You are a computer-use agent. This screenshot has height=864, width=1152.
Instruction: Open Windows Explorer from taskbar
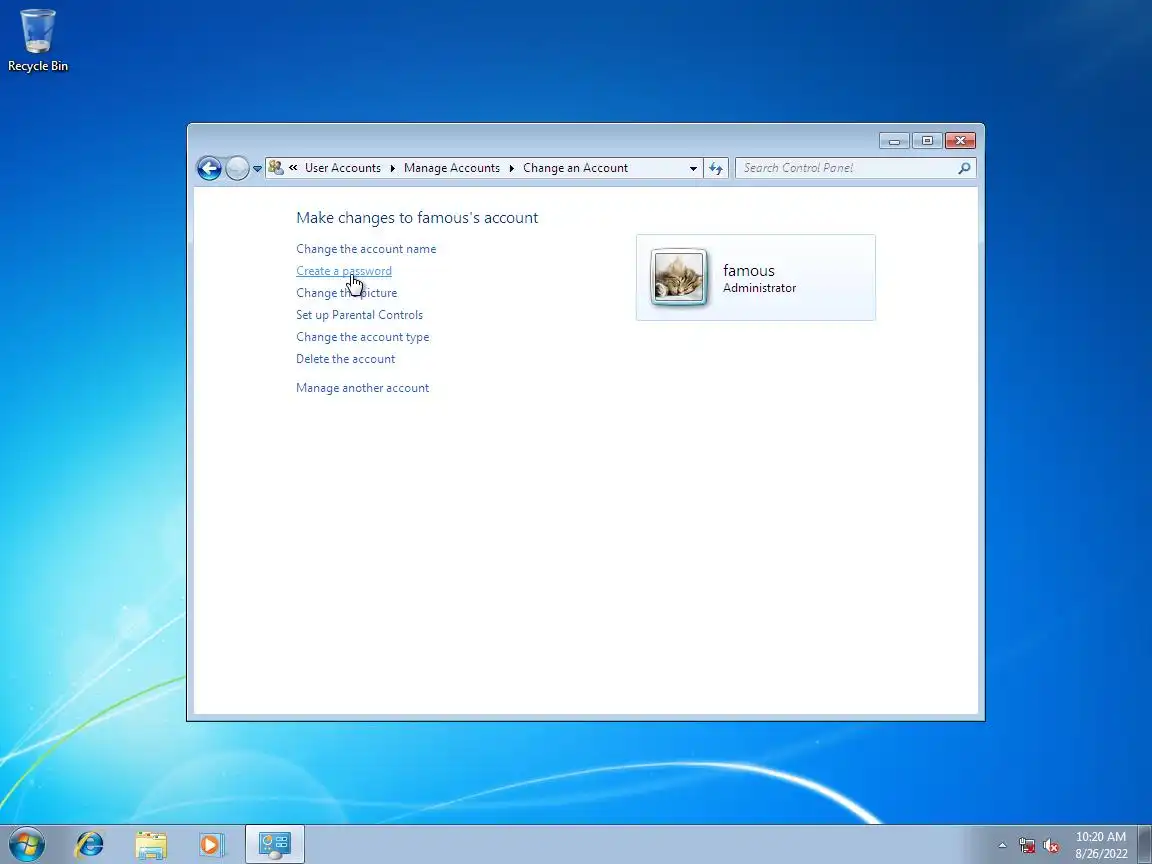pos(151,845)
